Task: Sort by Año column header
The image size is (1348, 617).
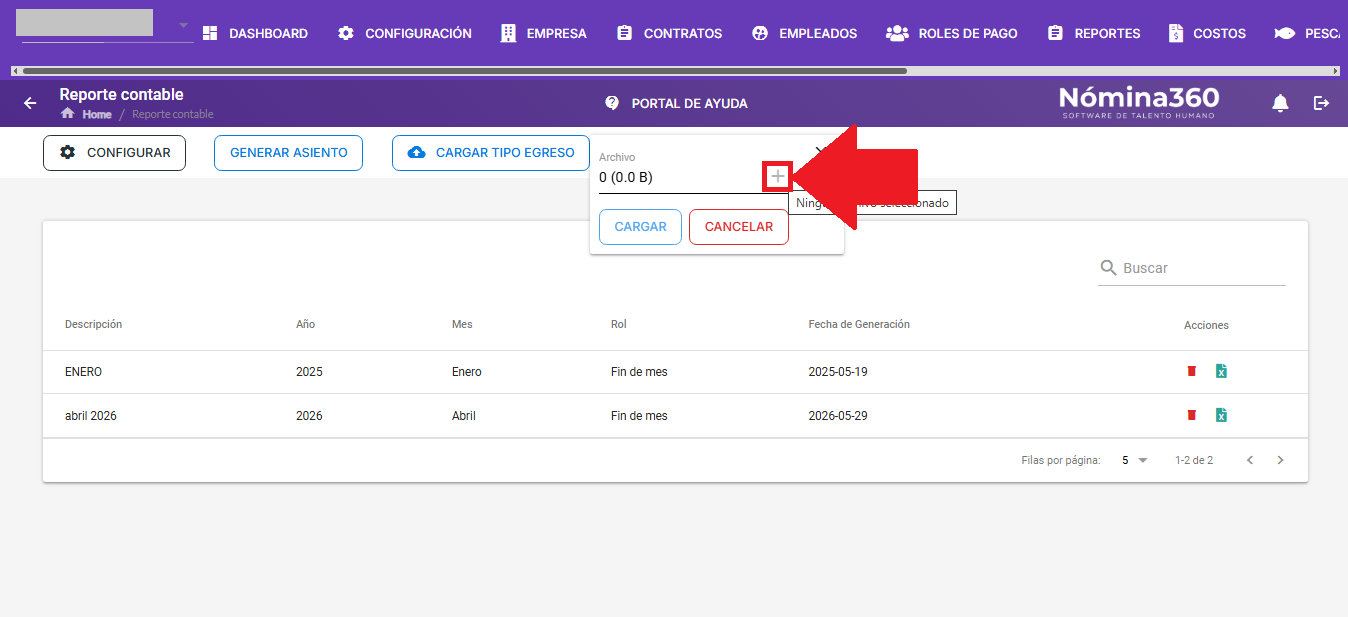Action: [305, 324]
